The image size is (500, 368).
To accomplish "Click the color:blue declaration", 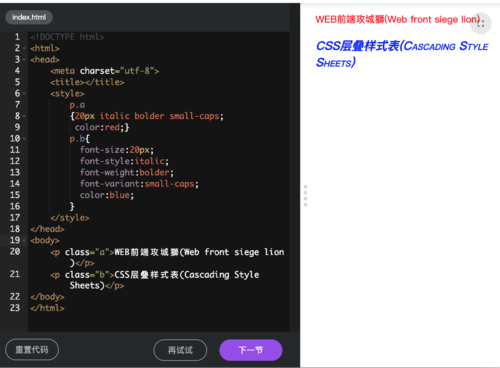I will pos(107,195).
